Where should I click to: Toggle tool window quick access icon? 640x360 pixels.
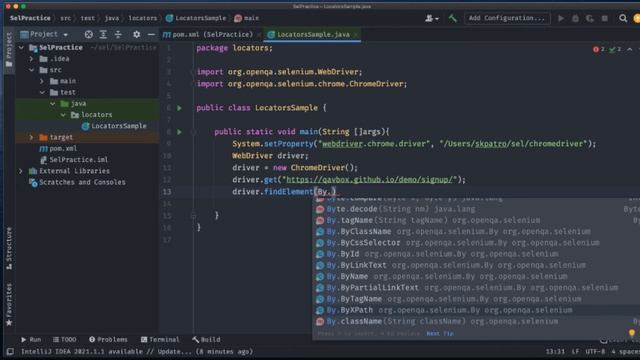(x=10, y=351)
